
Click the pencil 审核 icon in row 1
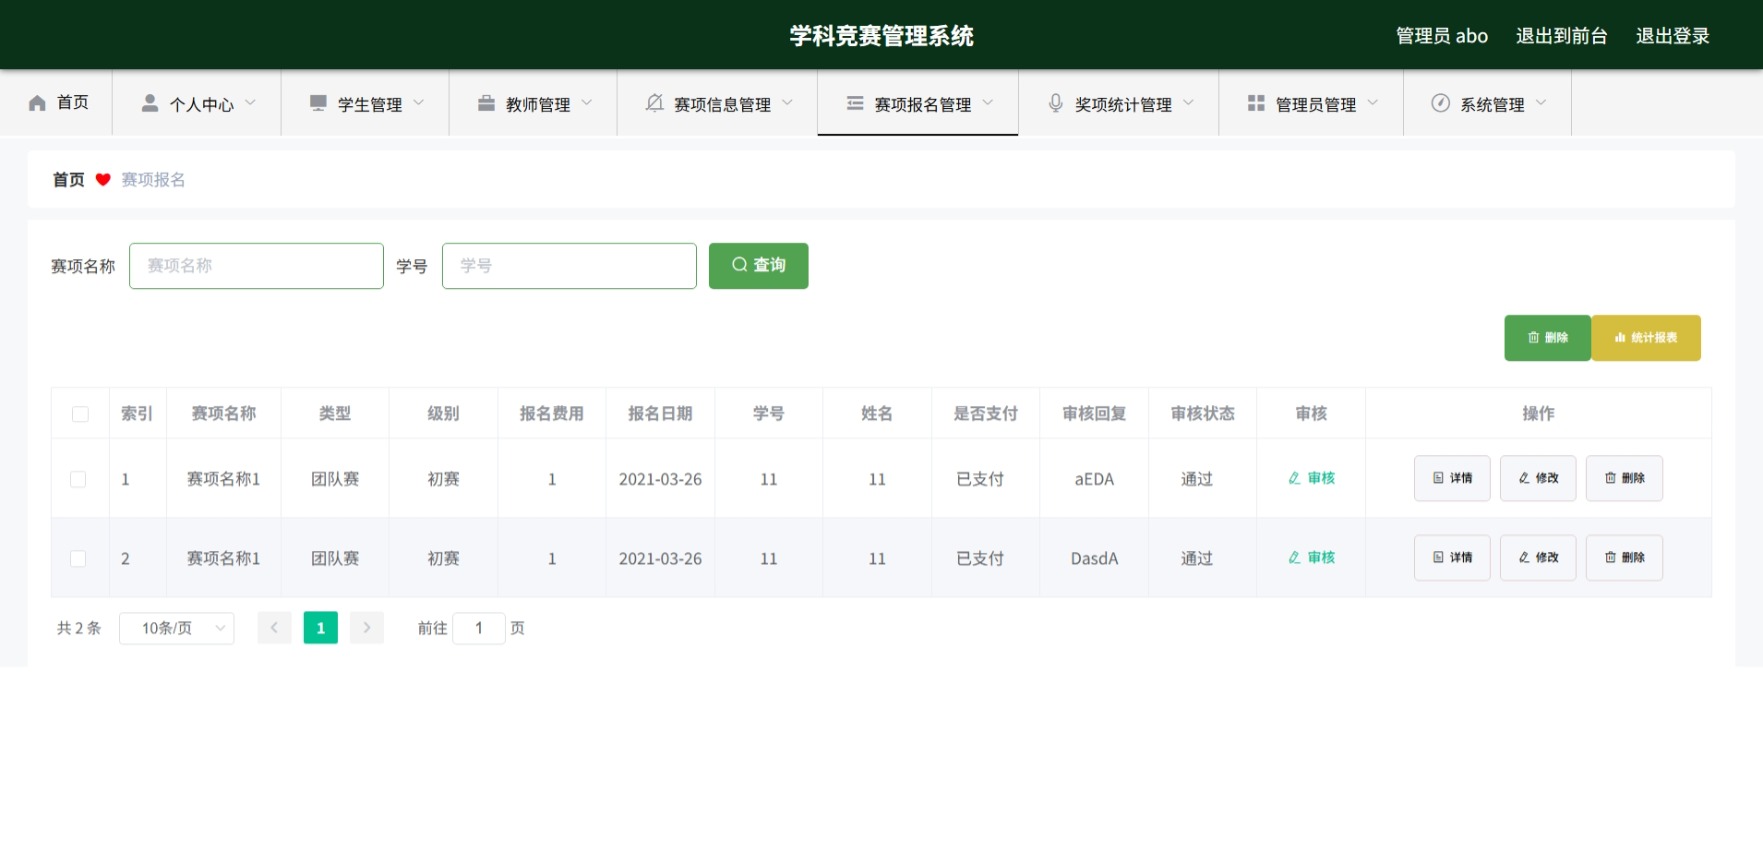[x=1294, y=478]
